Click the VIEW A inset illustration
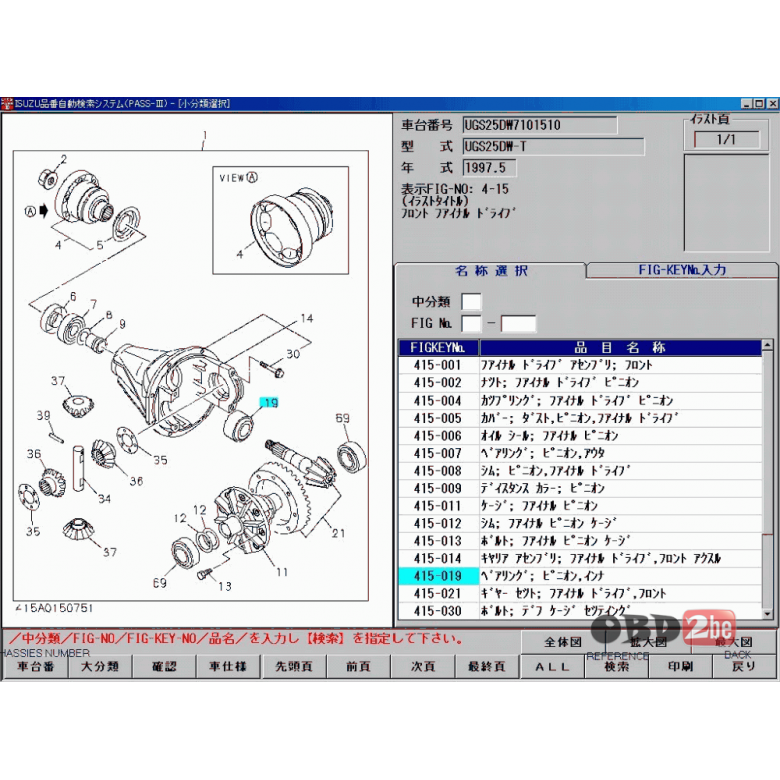 tap(281, 220)
